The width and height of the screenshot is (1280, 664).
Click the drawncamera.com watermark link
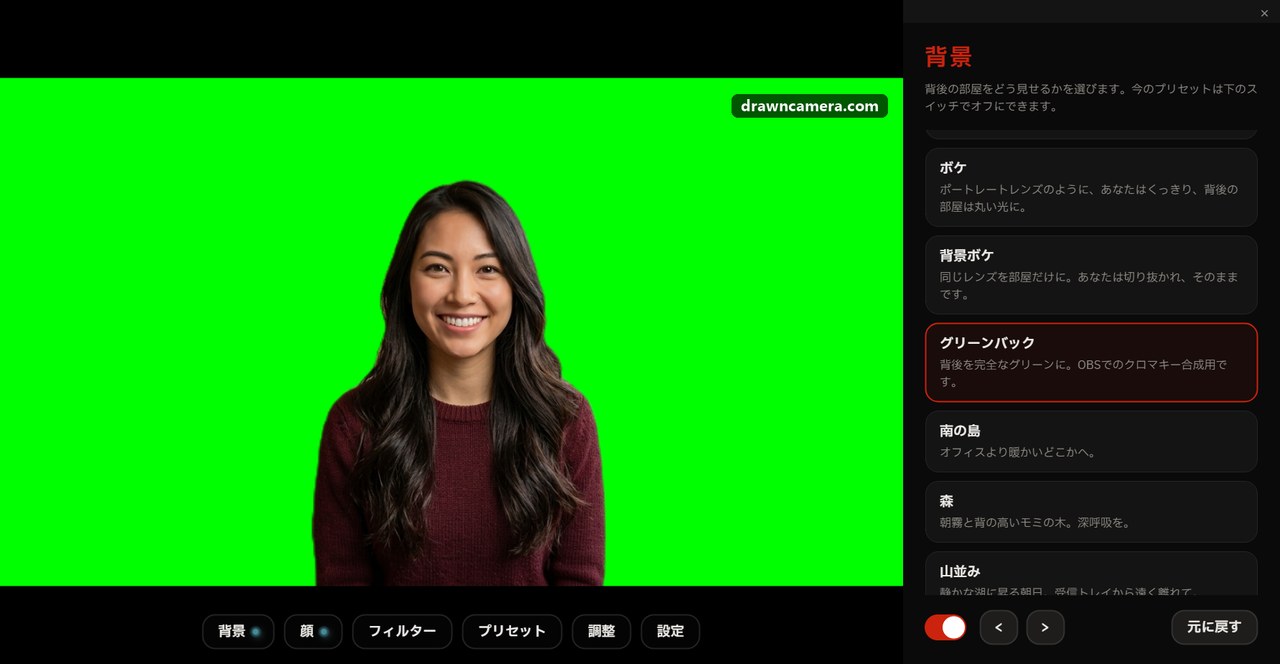[x=809, y=106]
